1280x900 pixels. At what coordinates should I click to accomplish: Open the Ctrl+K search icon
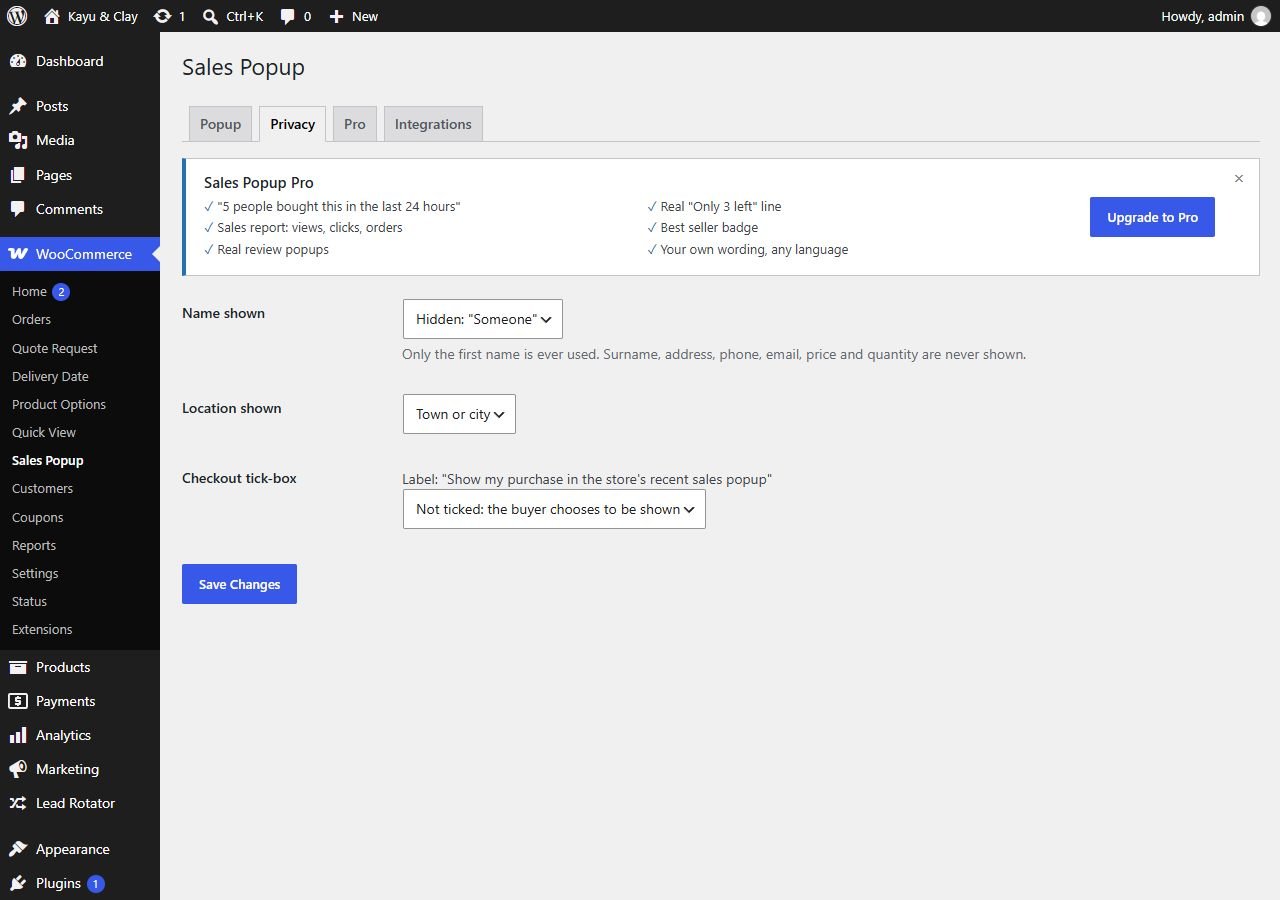[x=210, y=16]
